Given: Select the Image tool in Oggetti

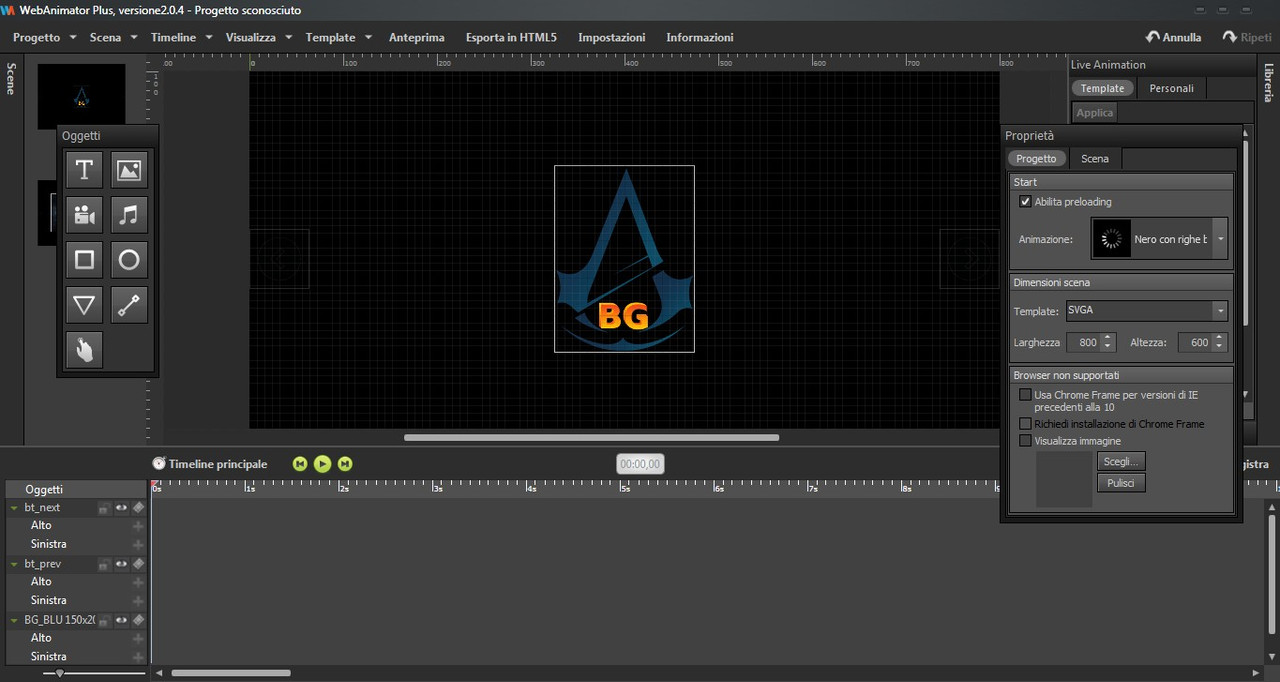Looking at the screenshot, I should [129, 170].
